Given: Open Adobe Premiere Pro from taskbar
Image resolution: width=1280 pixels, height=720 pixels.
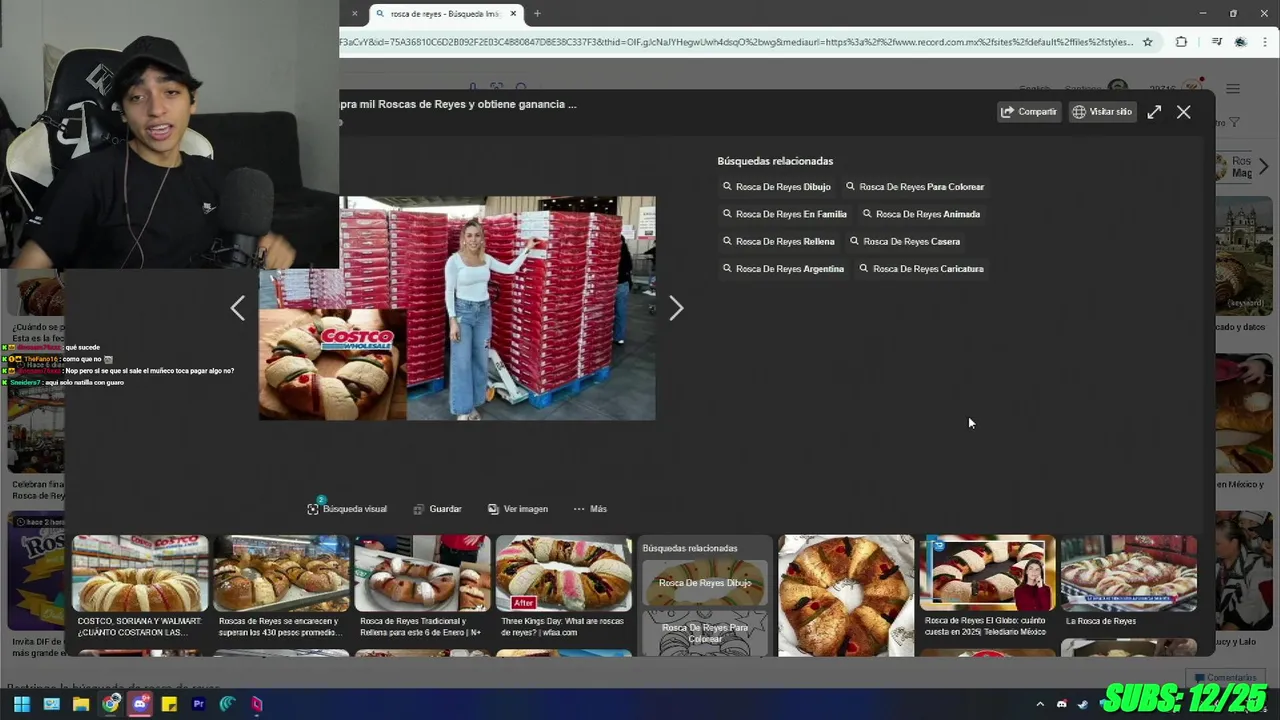Looking at the screenshot, I should click(198, 704).
